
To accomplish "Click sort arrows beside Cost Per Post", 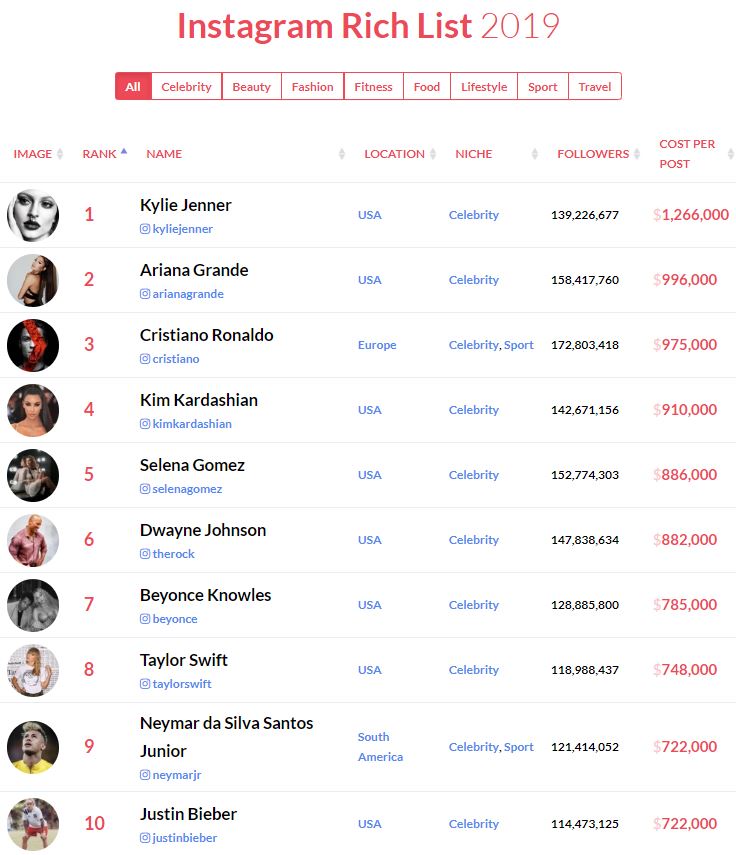I will pos(730,154).
